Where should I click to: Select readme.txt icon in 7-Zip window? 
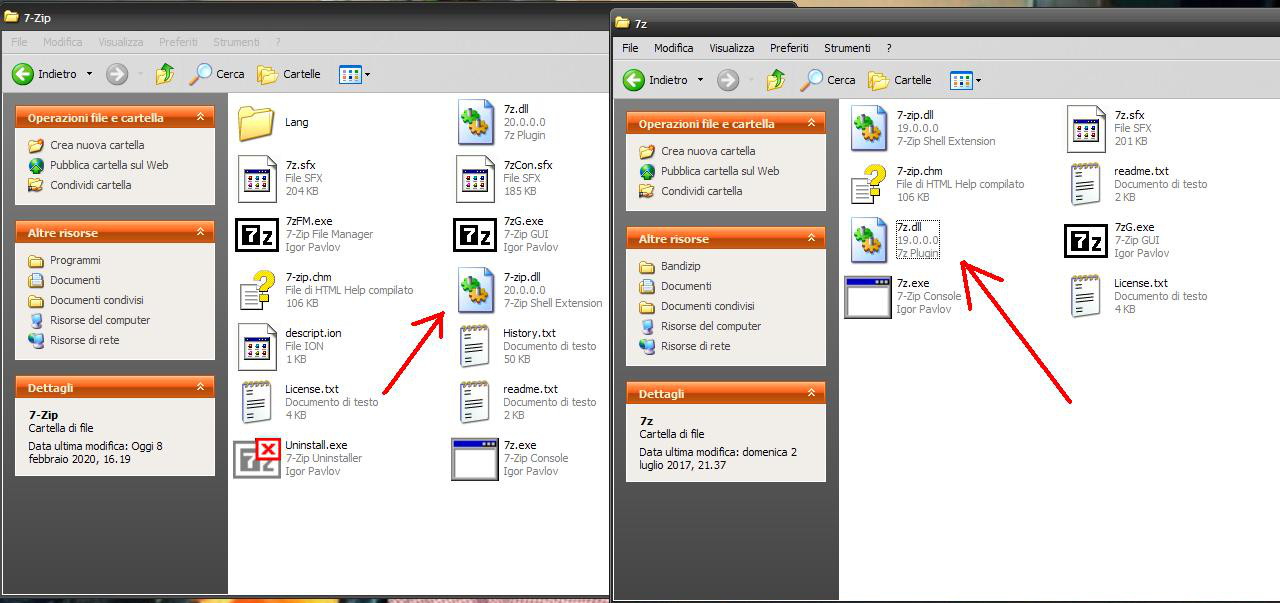[475, 402]
